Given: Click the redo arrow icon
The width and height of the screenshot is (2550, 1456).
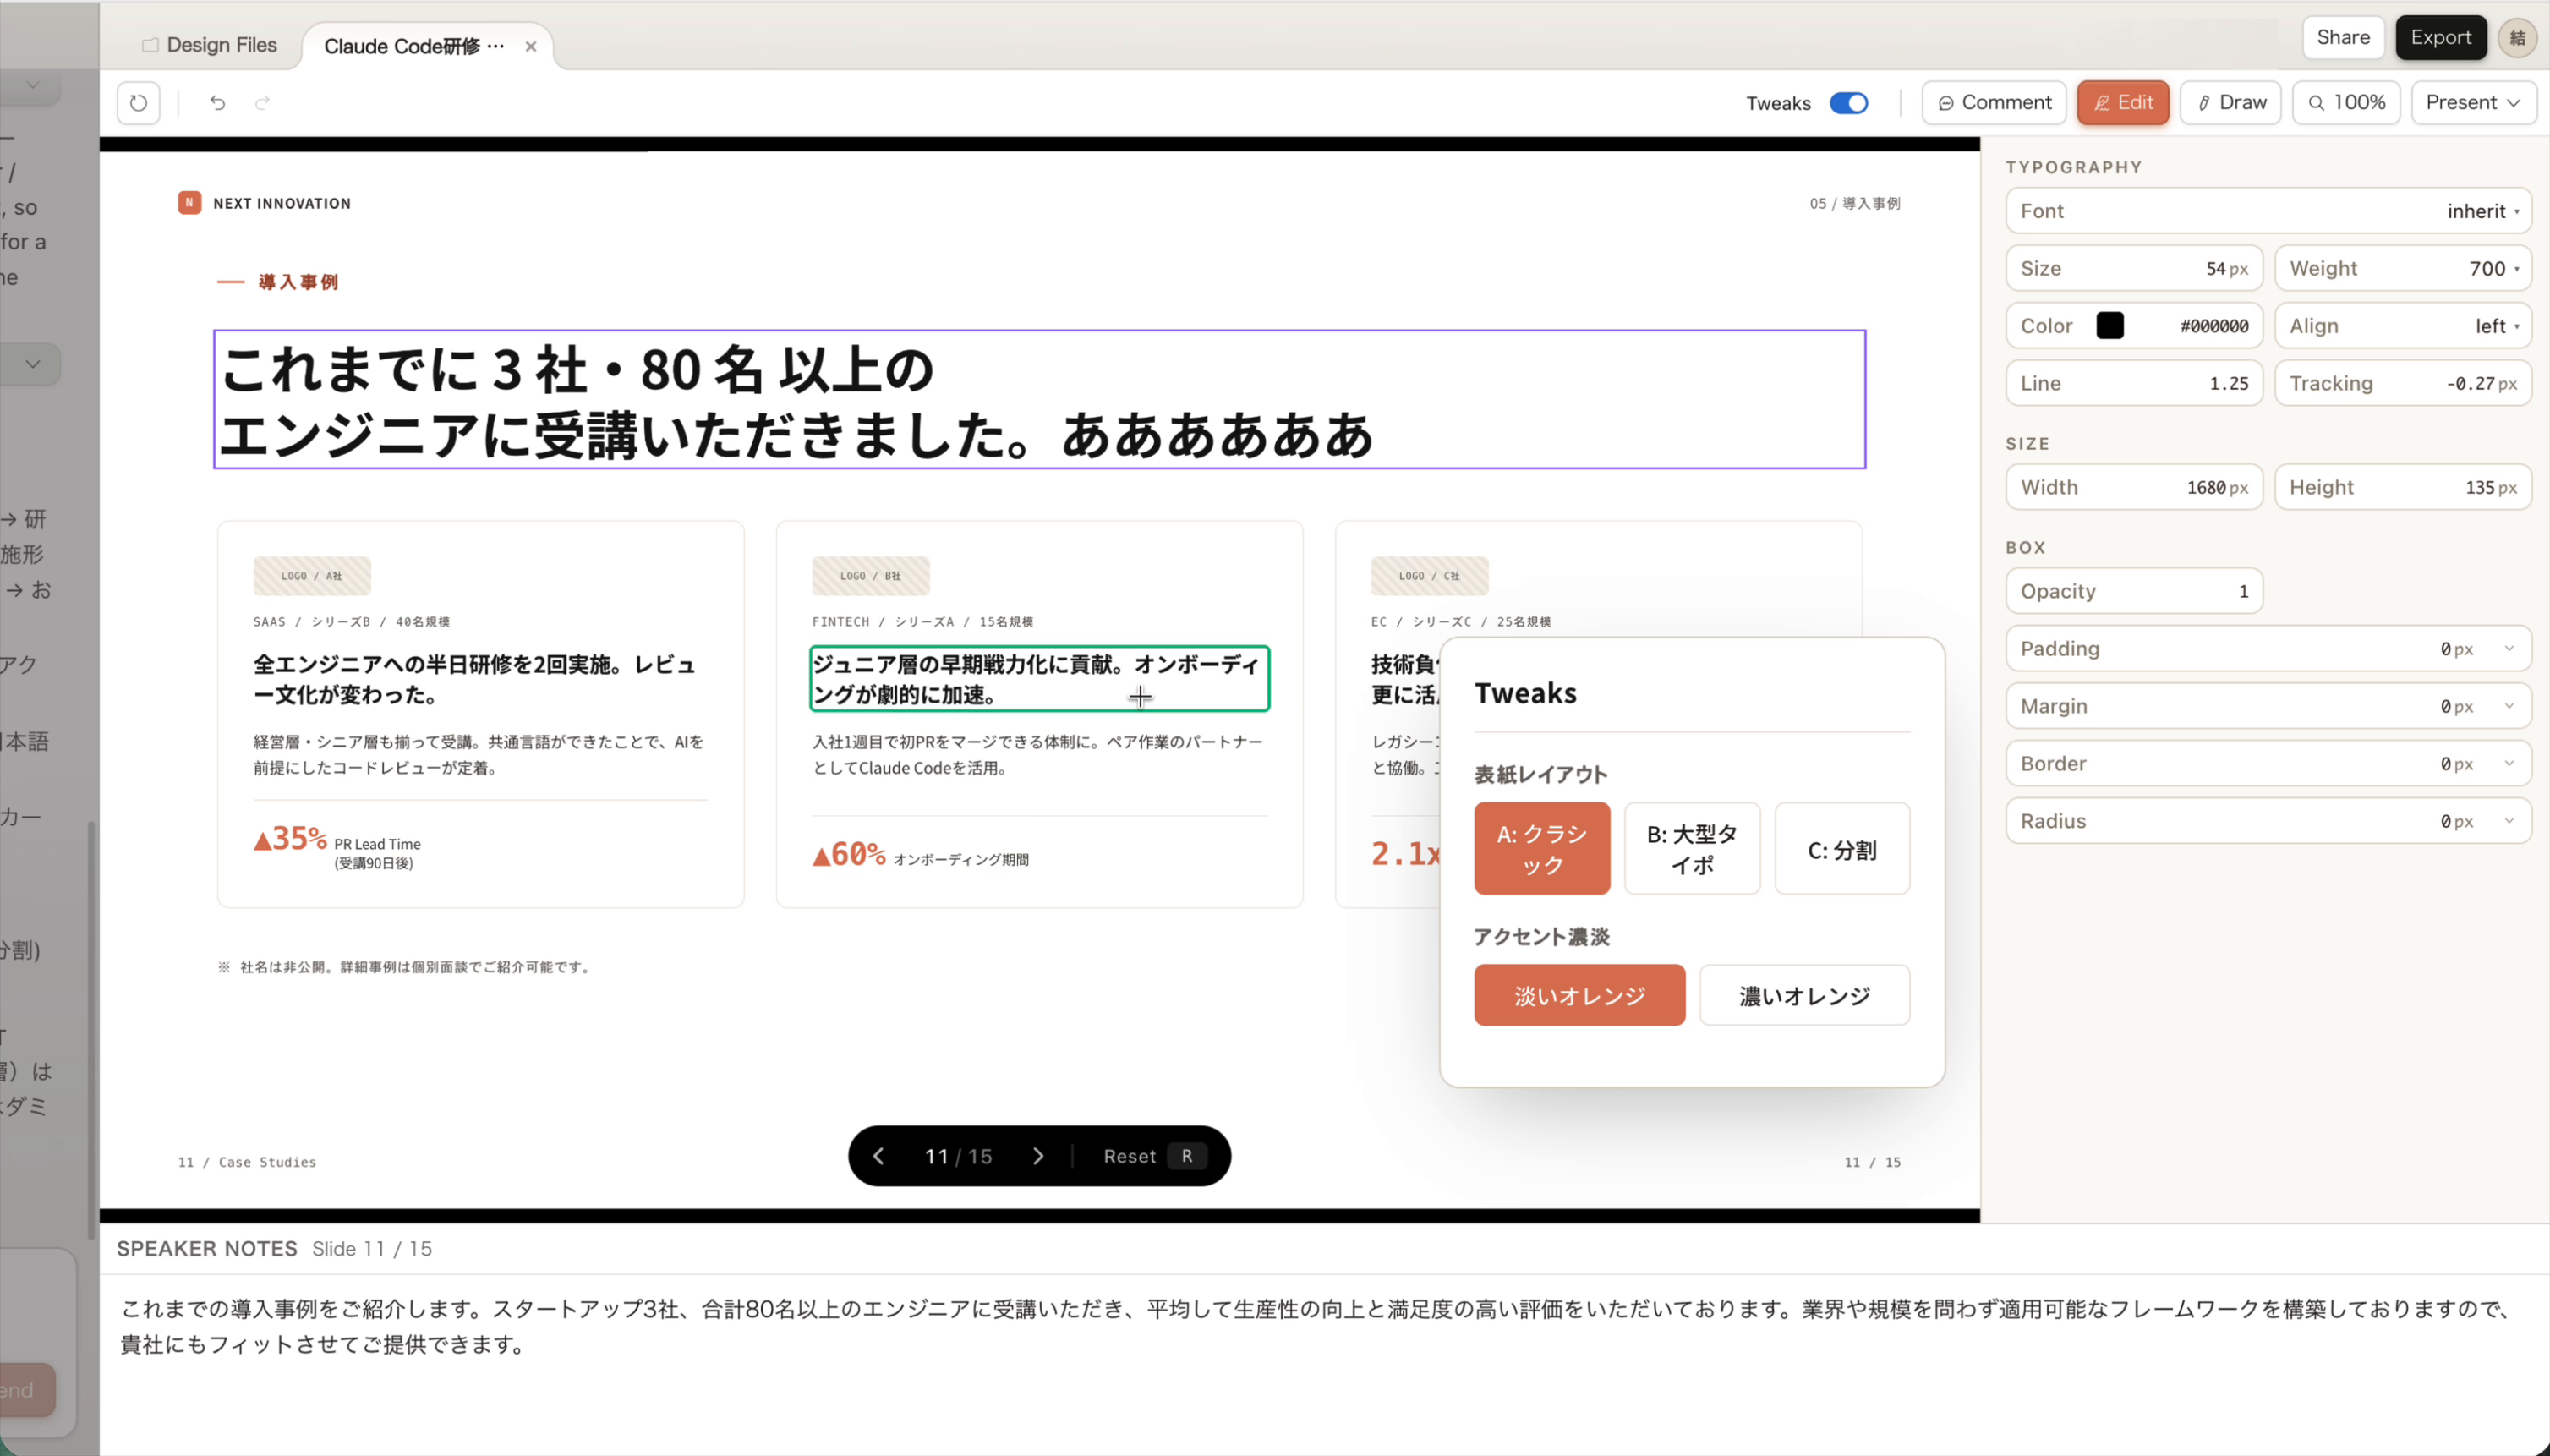Looking at the screenshot, I should (262, 102).
